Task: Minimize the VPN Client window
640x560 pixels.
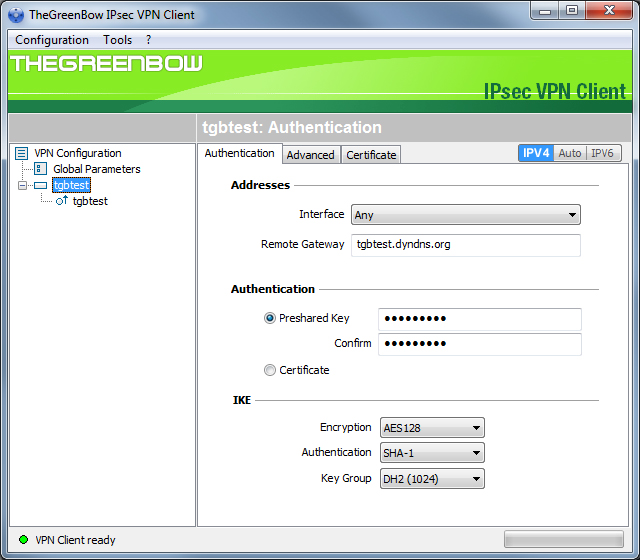Action: 545,11
